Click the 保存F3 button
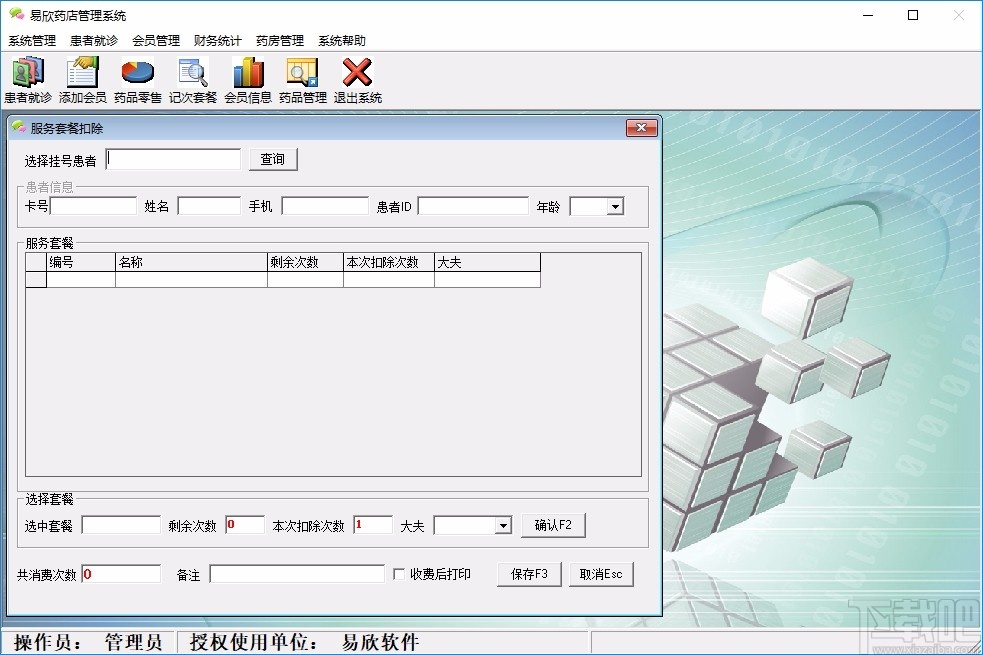983x655 pixels. (x=529, y=573)
